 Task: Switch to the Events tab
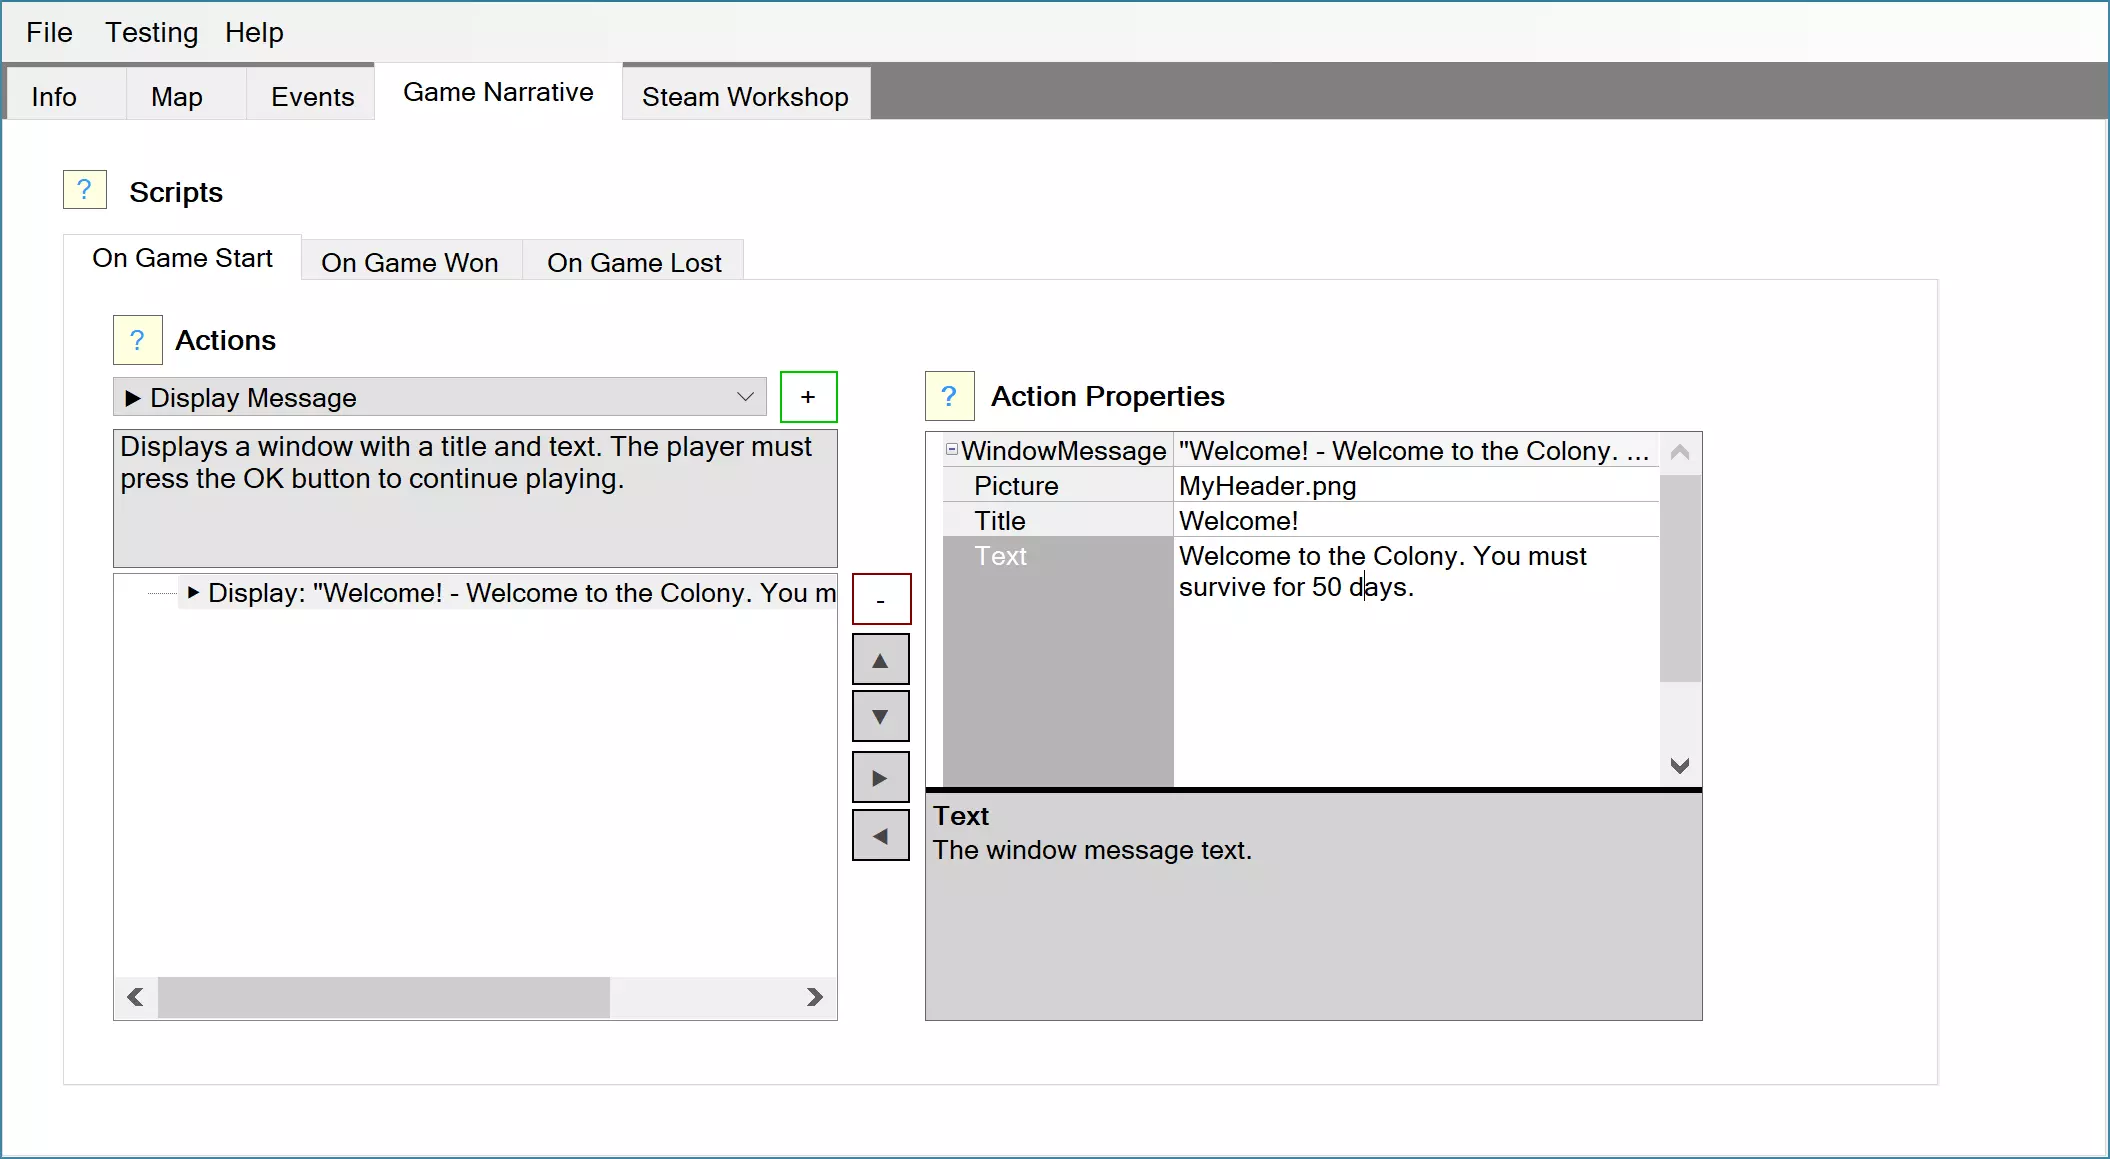(312, 97)
